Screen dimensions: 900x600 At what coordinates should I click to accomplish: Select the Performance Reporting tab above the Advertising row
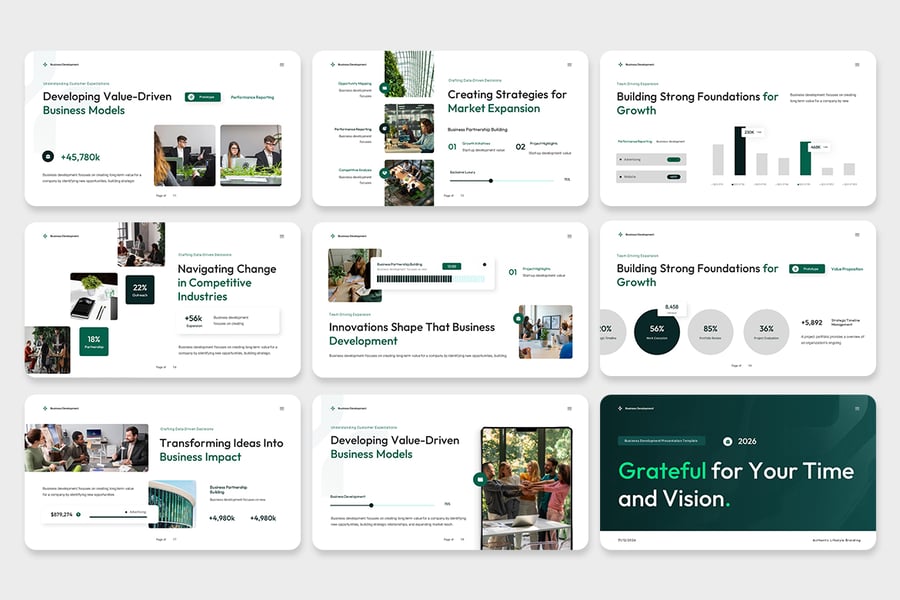pos(634,141)
